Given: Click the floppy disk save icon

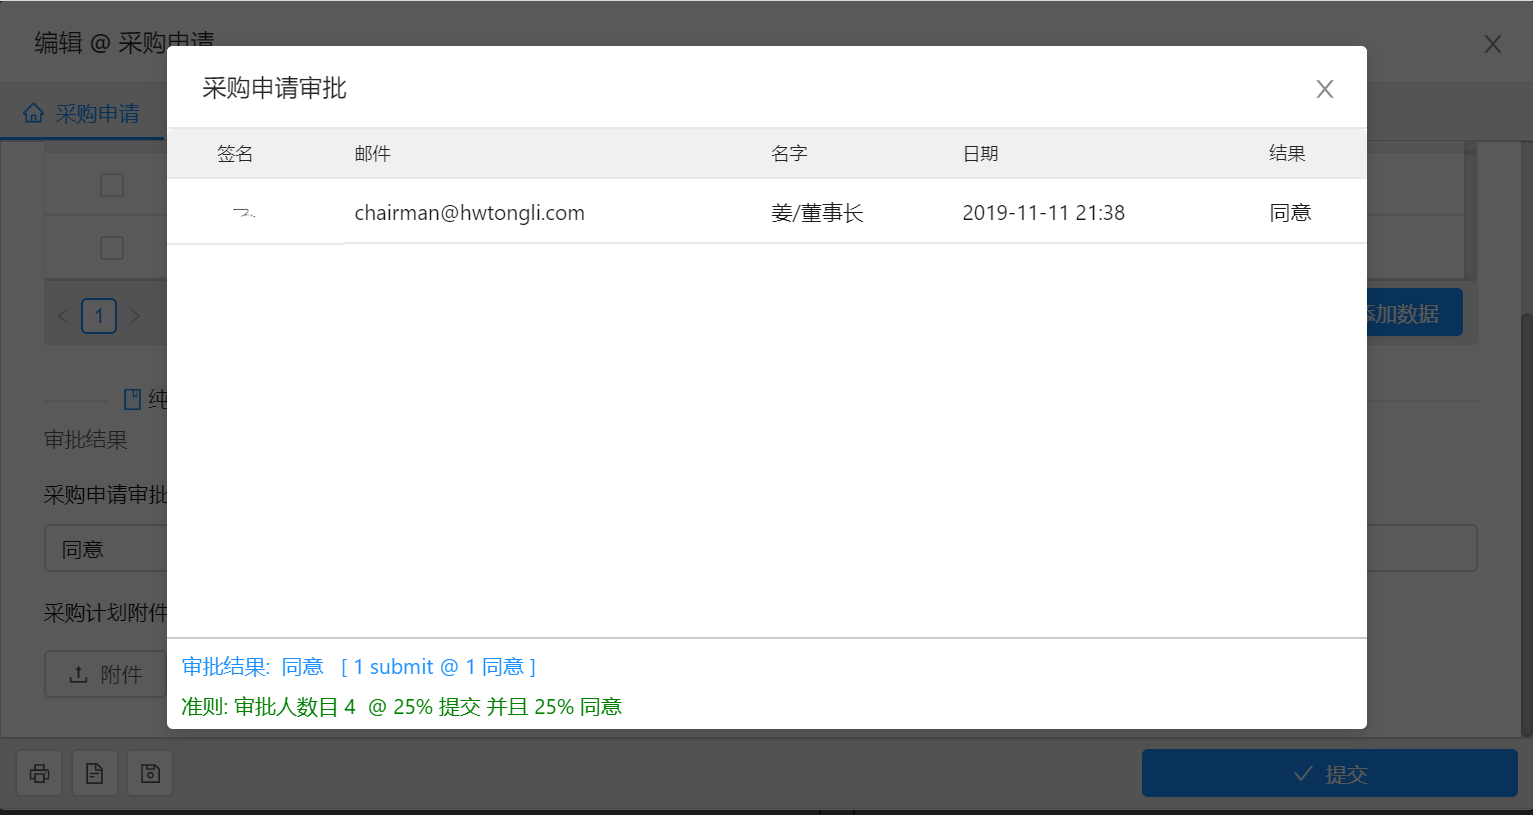Looking at the screenshot, I should coord(150,773).
